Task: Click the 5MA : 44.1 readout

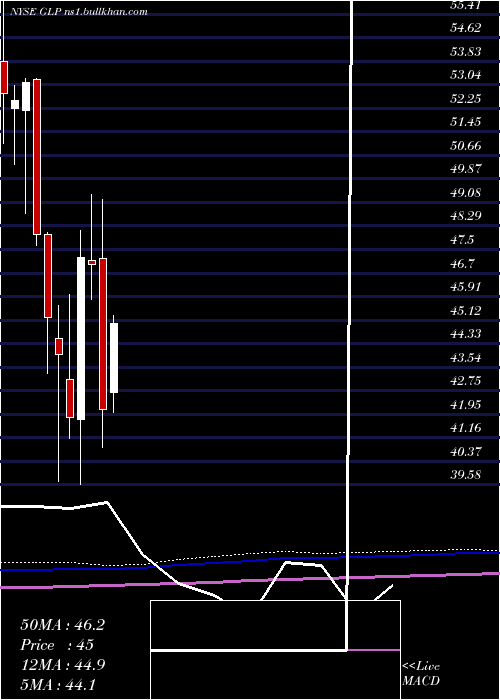Action: [x=58, y=684]
